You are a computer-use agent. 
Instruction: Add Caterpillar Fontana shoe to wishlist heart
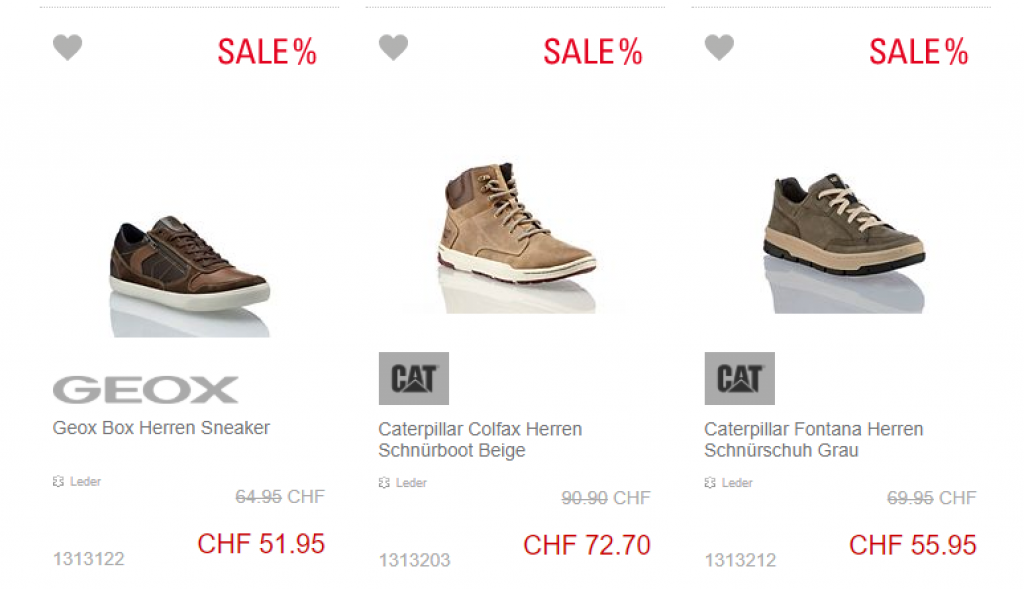point(719,47)
